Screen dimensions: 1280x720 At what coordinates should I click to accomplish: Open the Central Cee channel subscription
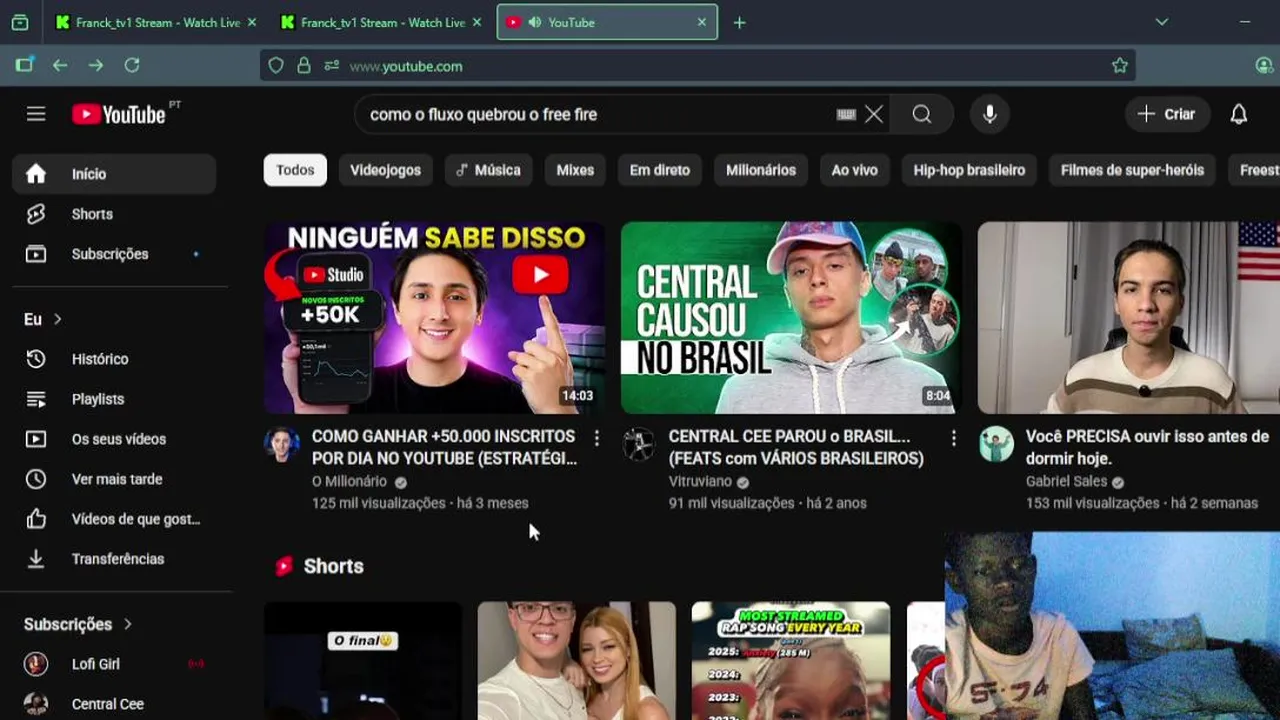point(114,704)
